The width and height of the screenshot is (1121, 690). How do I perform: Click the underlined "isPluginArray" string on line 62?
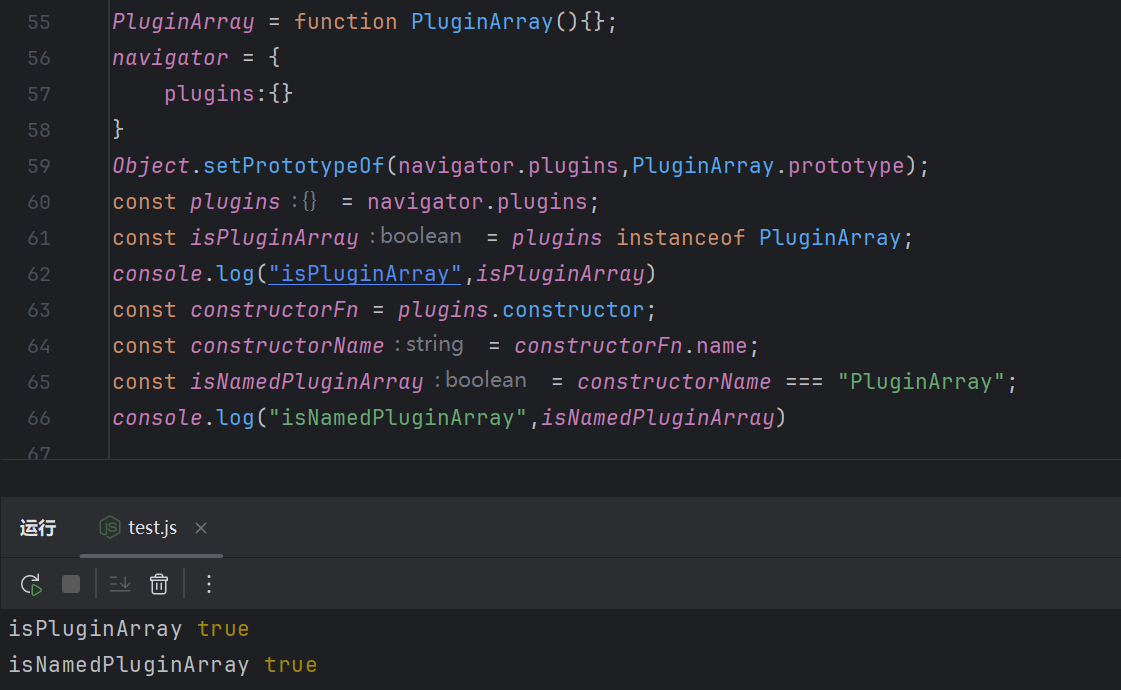coord(364,274)
